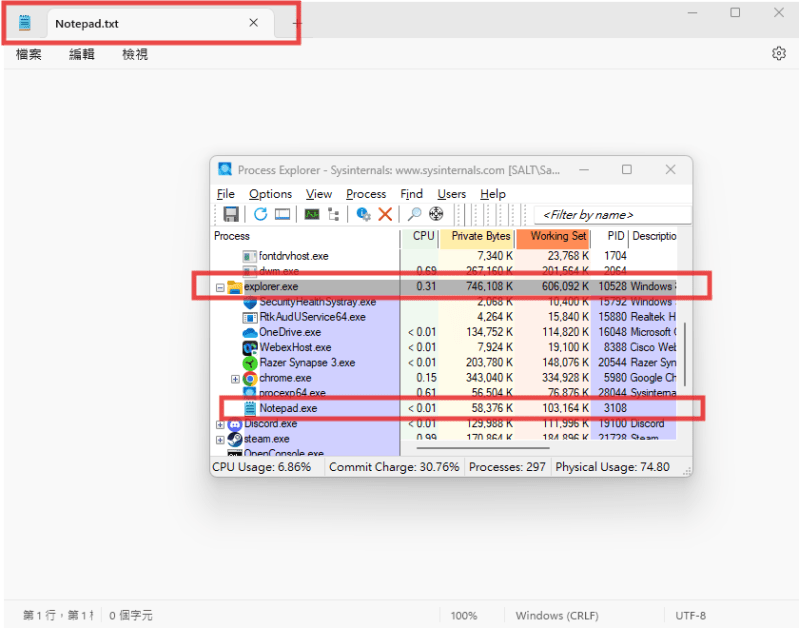Open Notepad settings gear icon

tap(779, 54)
